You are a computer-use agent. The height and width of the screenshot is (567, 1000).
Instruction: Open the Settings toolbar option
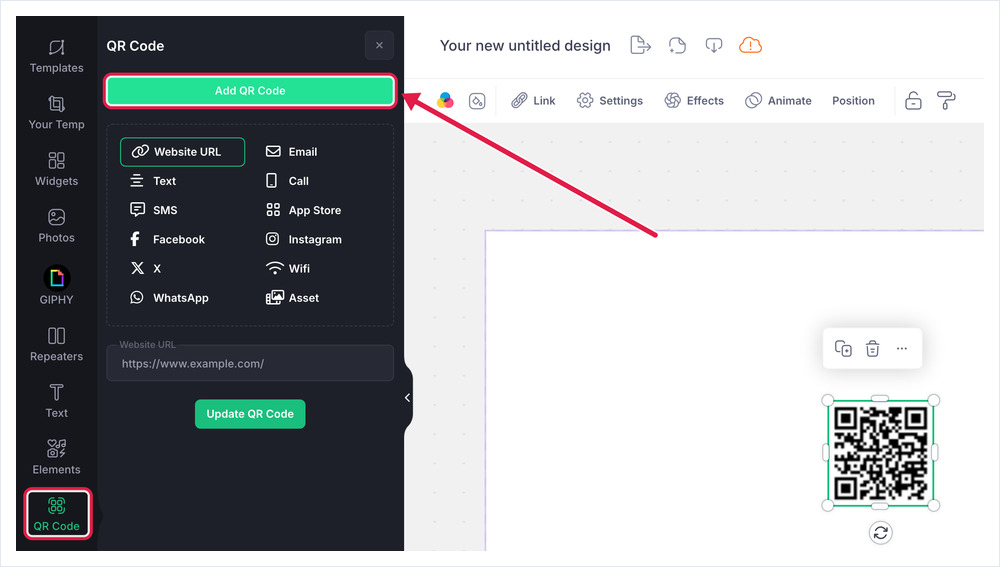610,101
